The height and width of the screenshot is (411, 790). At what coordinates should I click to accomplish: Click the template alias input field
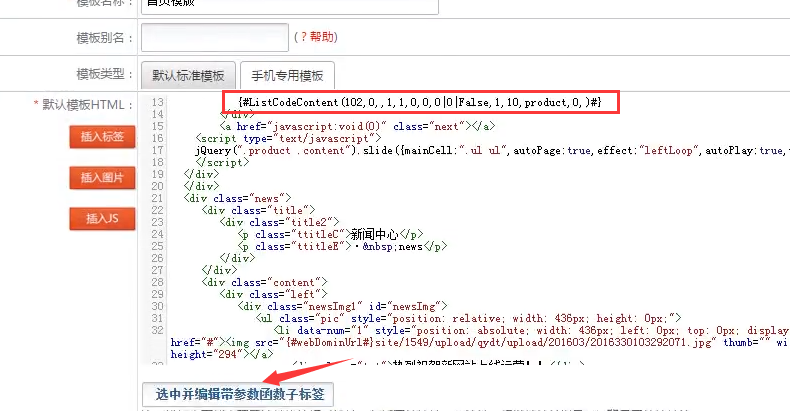[x=214, y=37]
